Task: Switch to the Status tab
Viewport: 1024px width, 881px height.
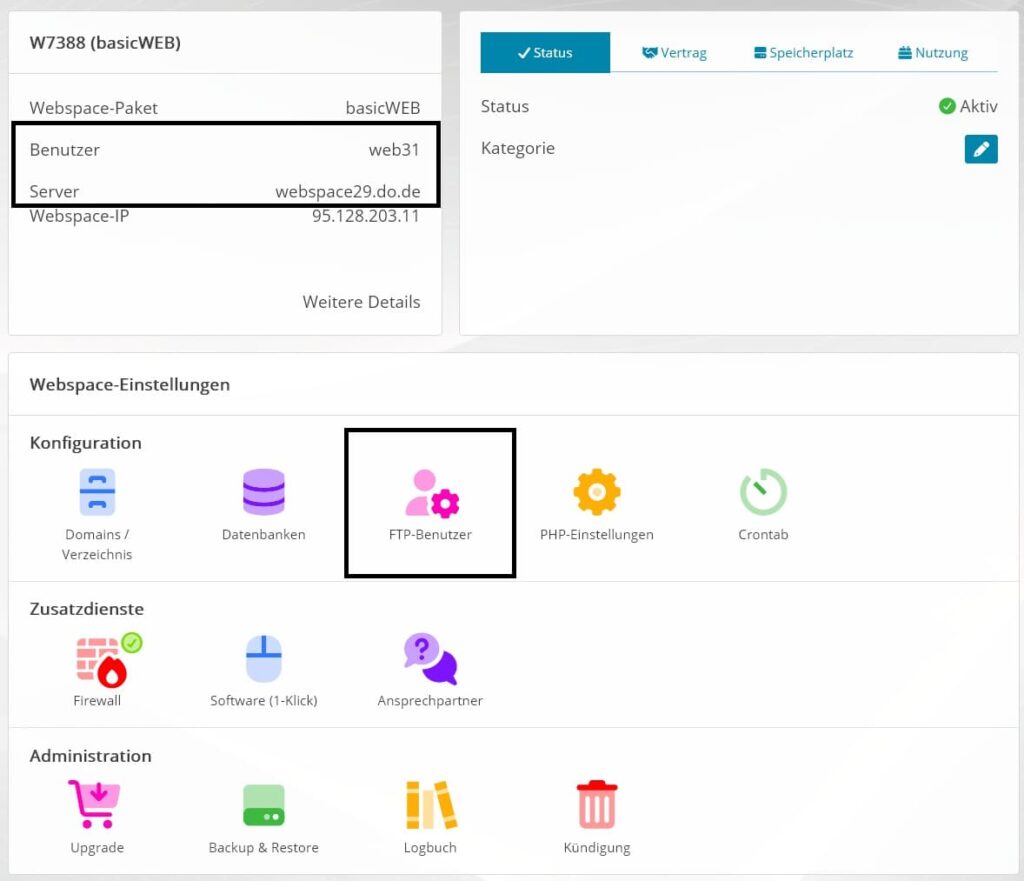Action: tap(545, 53)
